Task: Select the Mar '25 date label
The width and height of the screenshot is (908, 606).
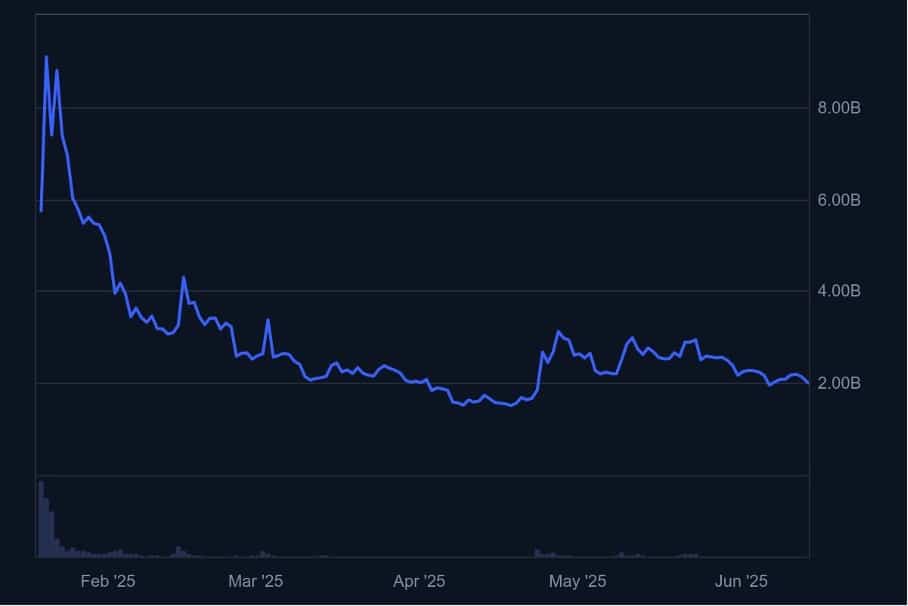Action: click(x=256, y=581)
